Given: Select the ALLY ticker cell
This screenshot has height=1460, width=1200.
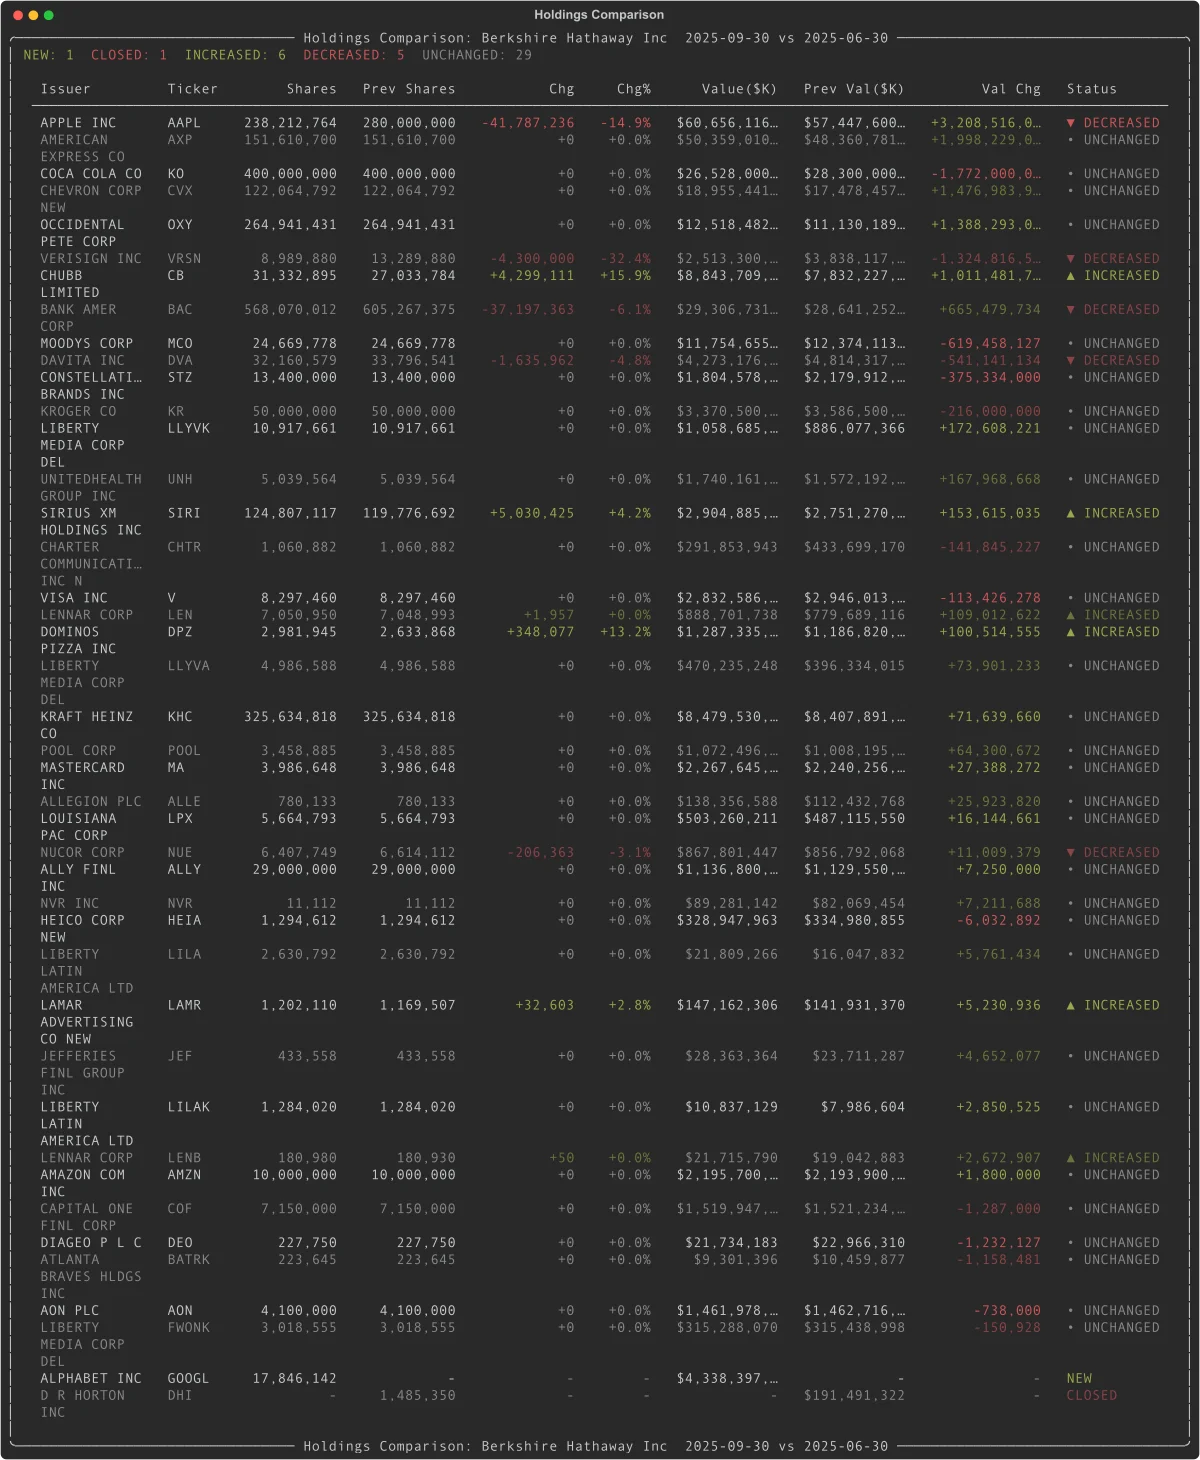Looking at the screenshot, I should [184, 871].
